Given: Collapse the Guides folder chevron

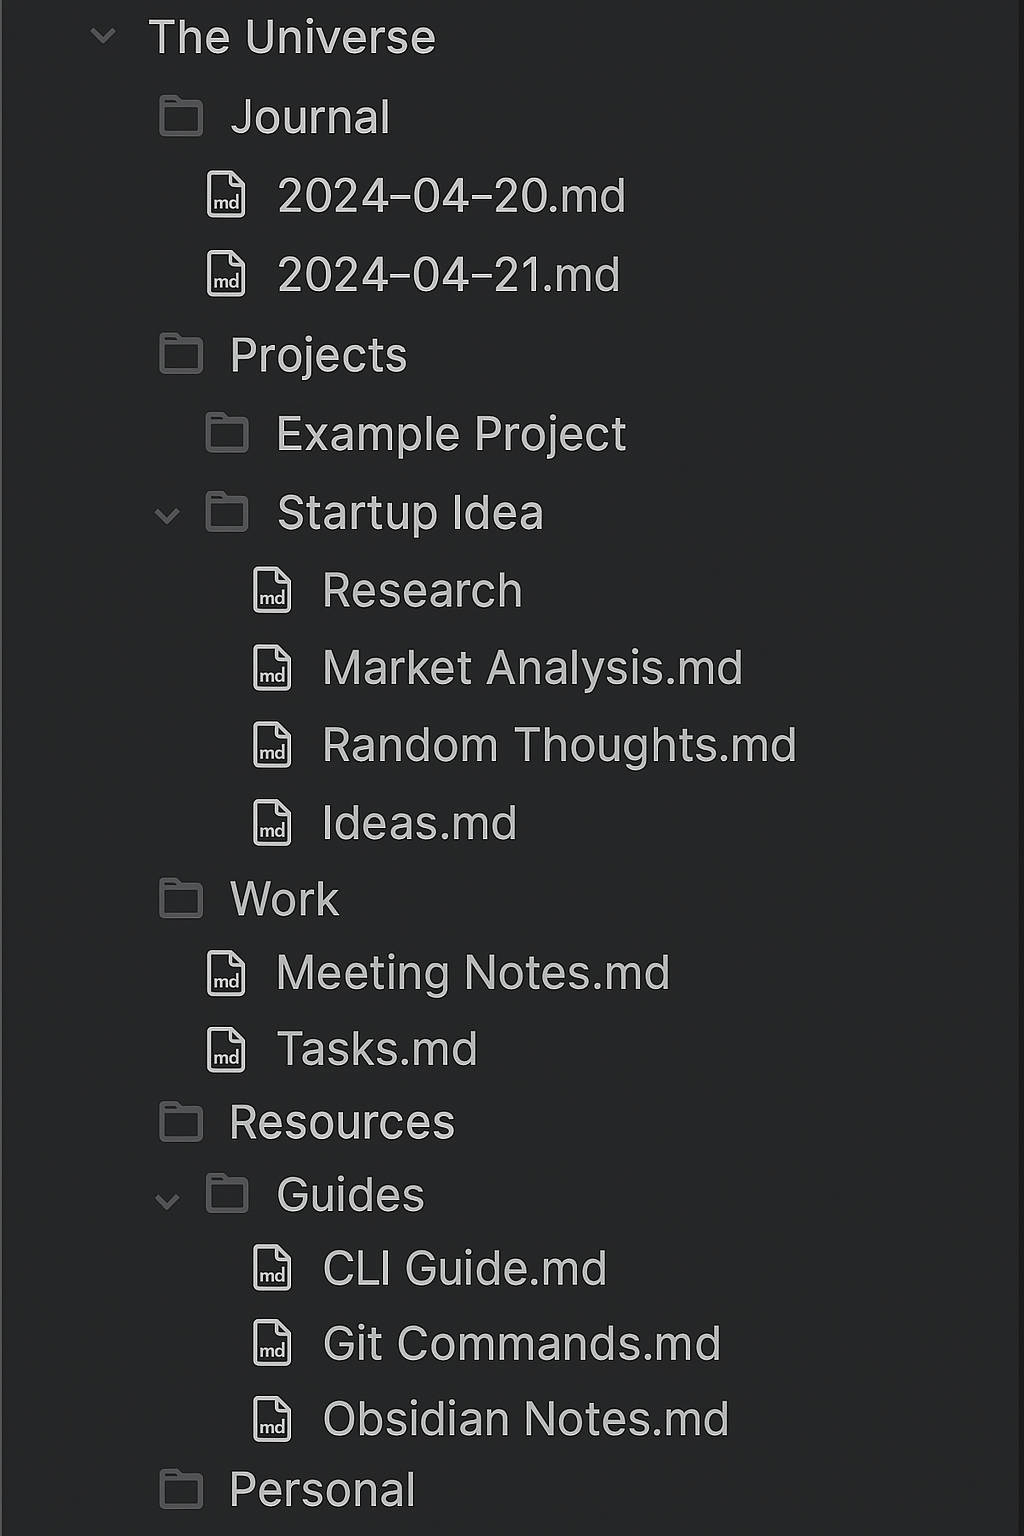Looking at the screenshot, I should pos(167,1201).
